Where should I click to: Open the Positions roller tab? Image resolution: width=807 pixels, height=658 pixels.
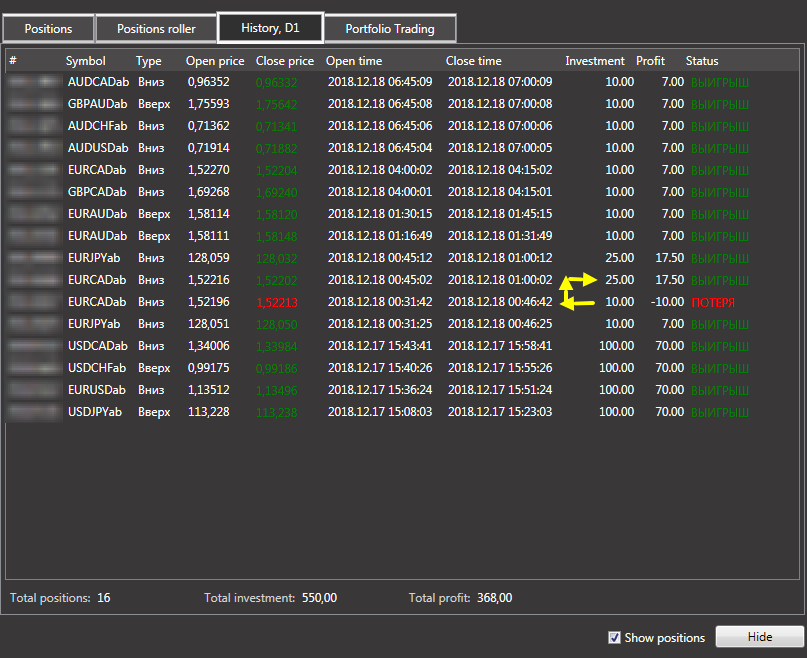[x=156, y=29]
